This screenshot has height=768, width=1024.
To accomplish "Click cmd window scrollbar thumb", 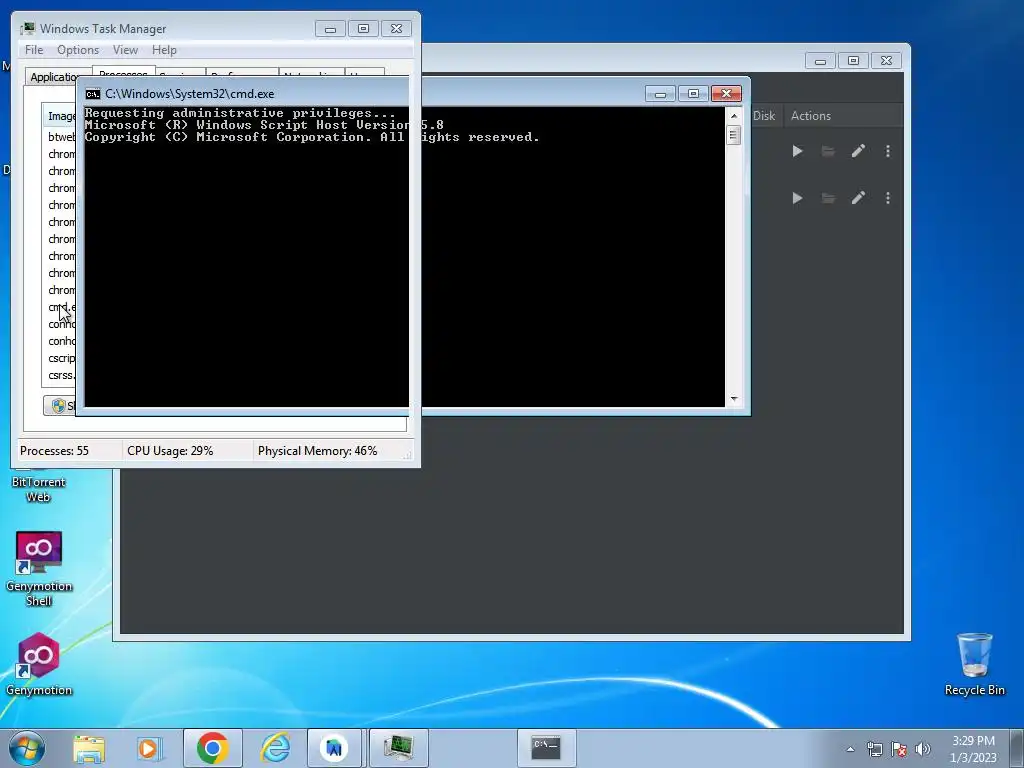I will [x=734, y=135].
